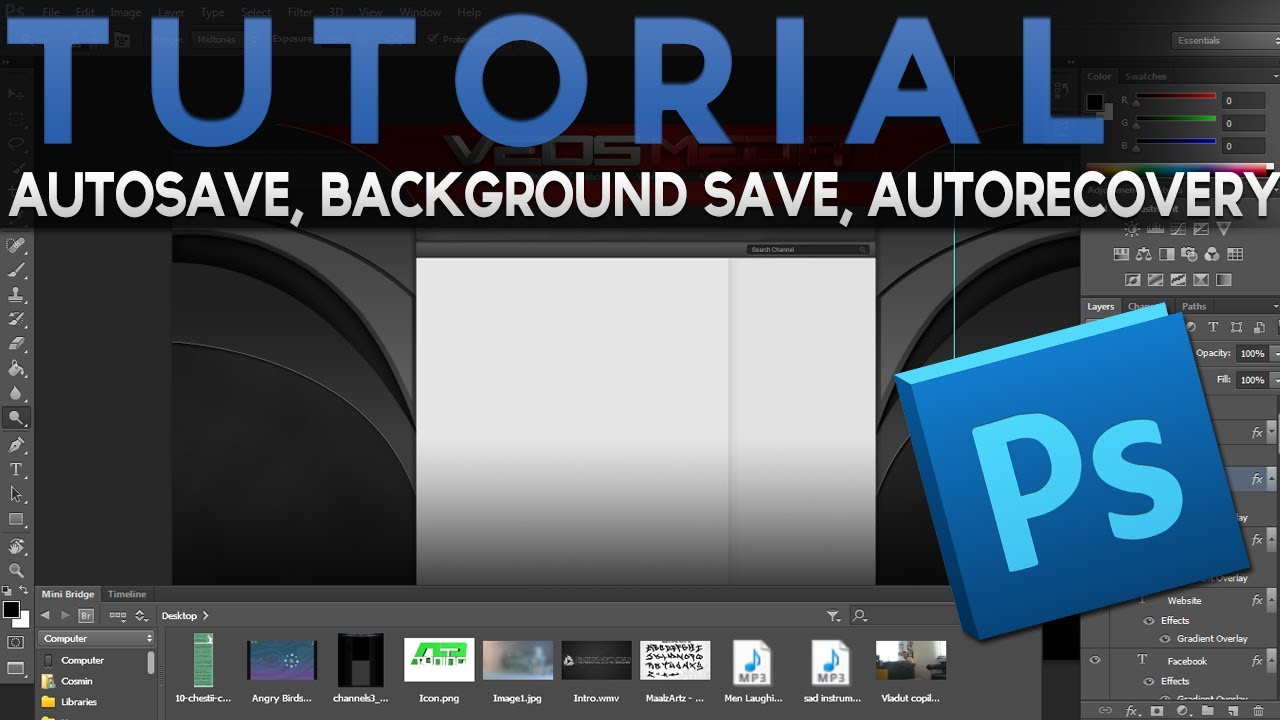Viewport: 1280px width, 720px height.
Task: Hide Gradient Overlay on Website layer
Action: coord(1165,639)
